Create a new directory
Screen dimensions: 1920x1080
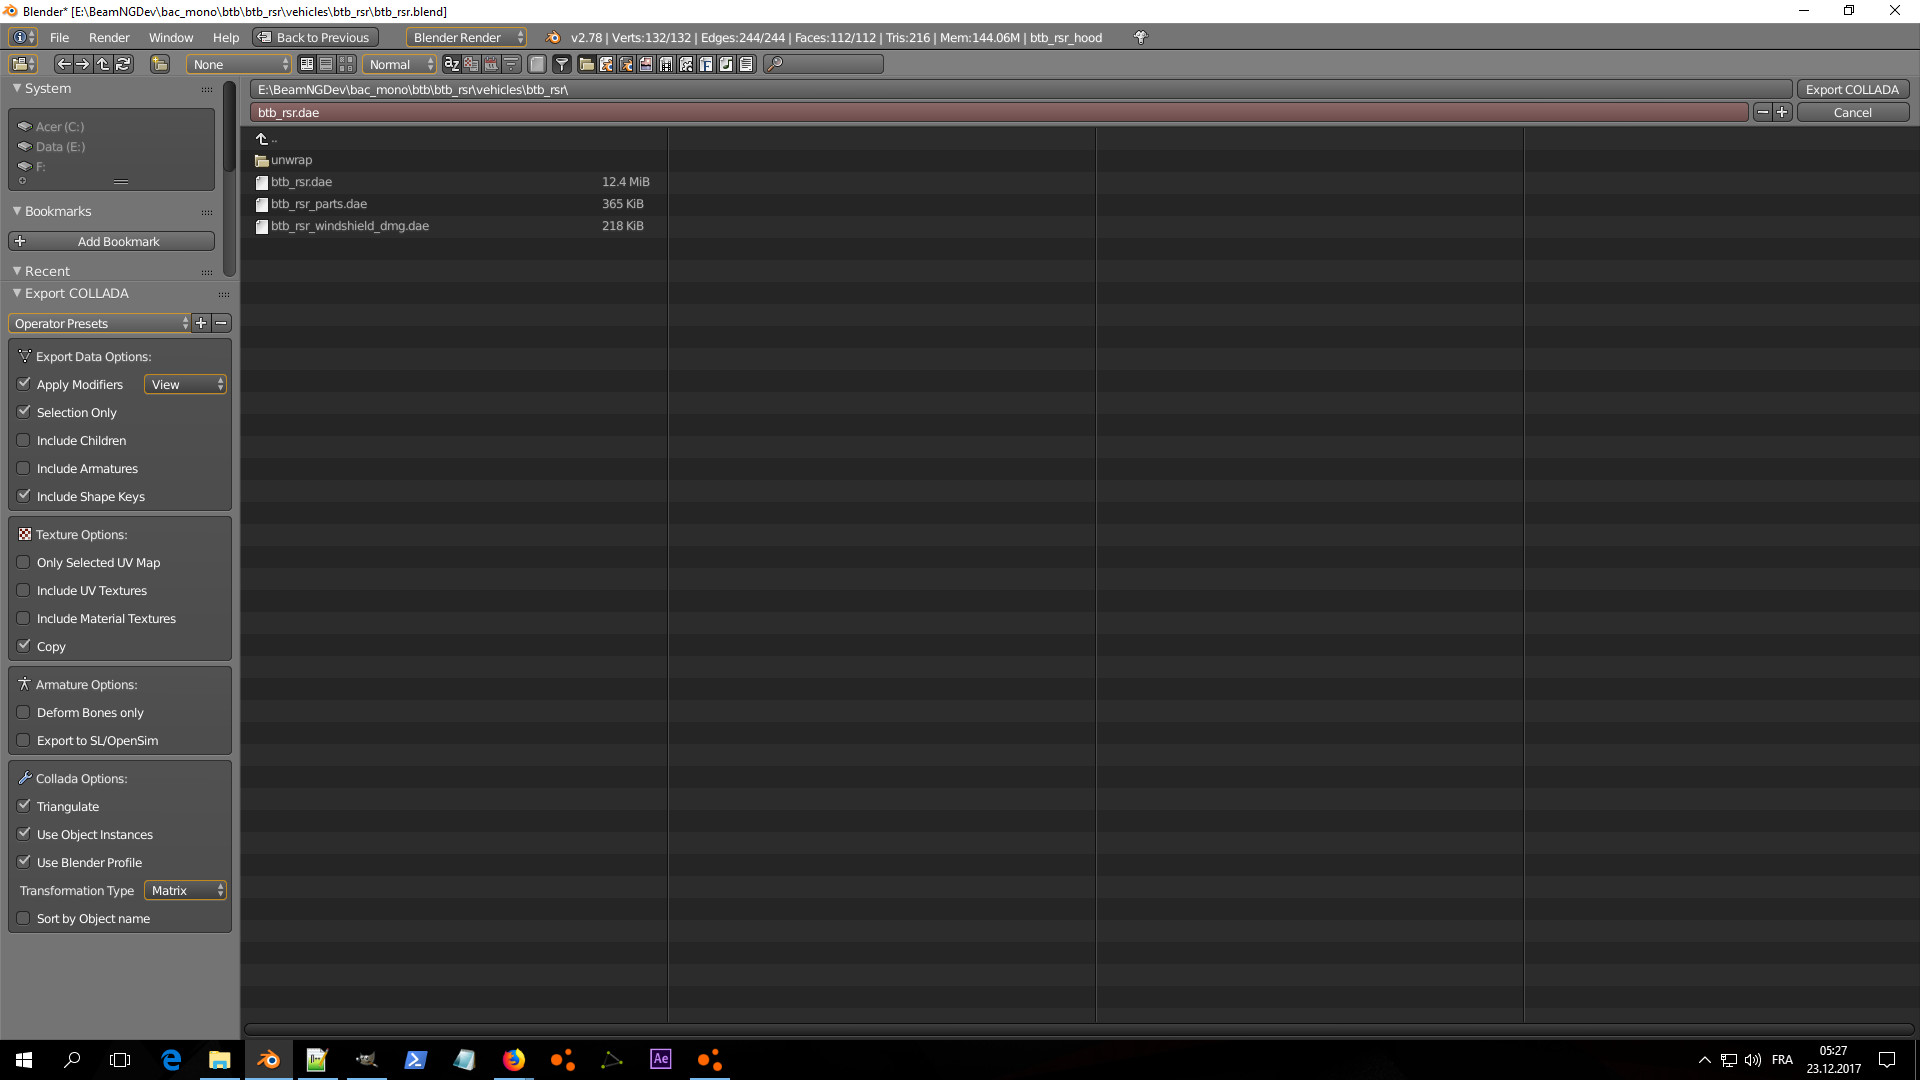coord(160,64)
